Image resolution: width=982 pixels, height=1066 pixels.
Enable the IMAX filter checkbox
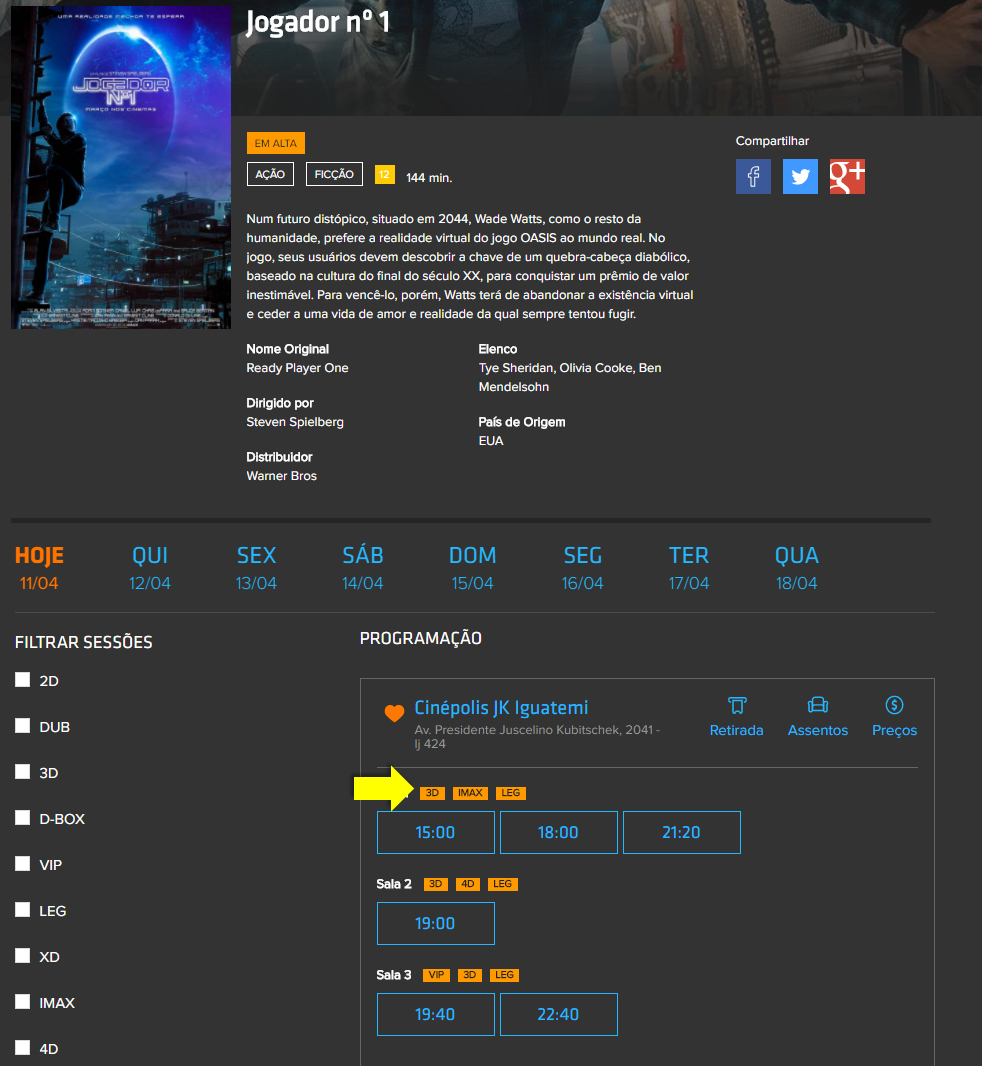23,1002
